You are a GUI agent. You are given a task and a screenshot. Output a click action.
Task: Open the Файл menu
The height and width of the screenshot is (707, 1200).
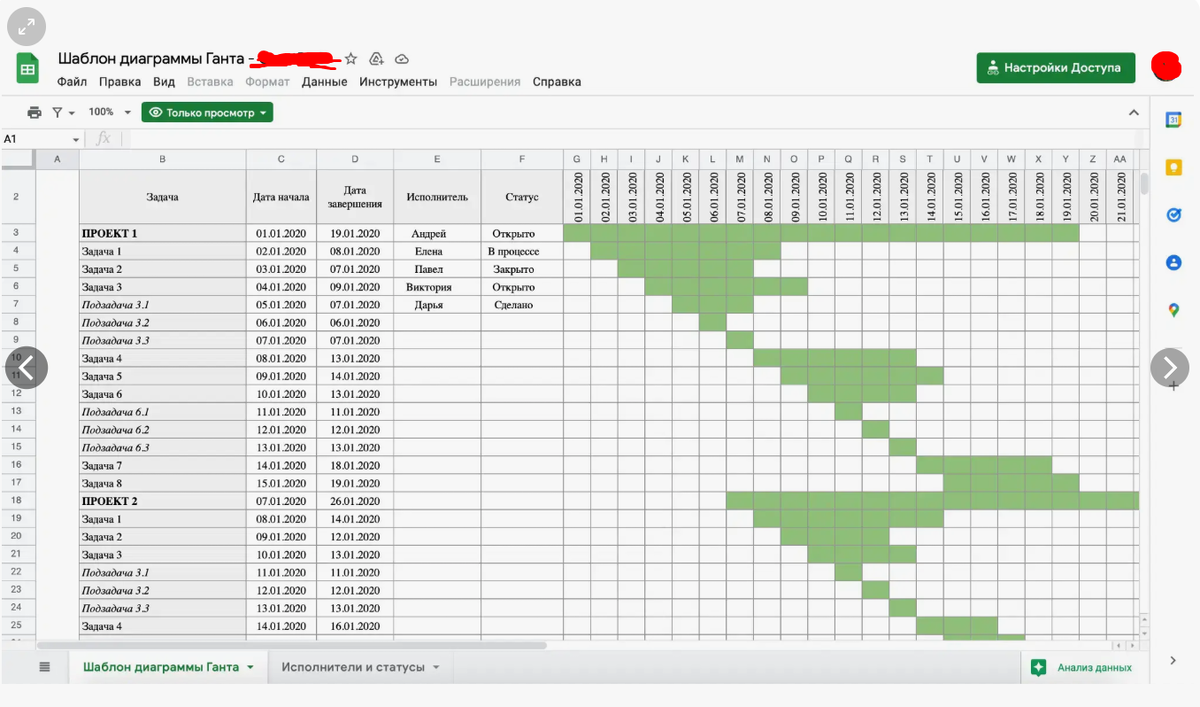pyautogui.click(x=72, y=82)
